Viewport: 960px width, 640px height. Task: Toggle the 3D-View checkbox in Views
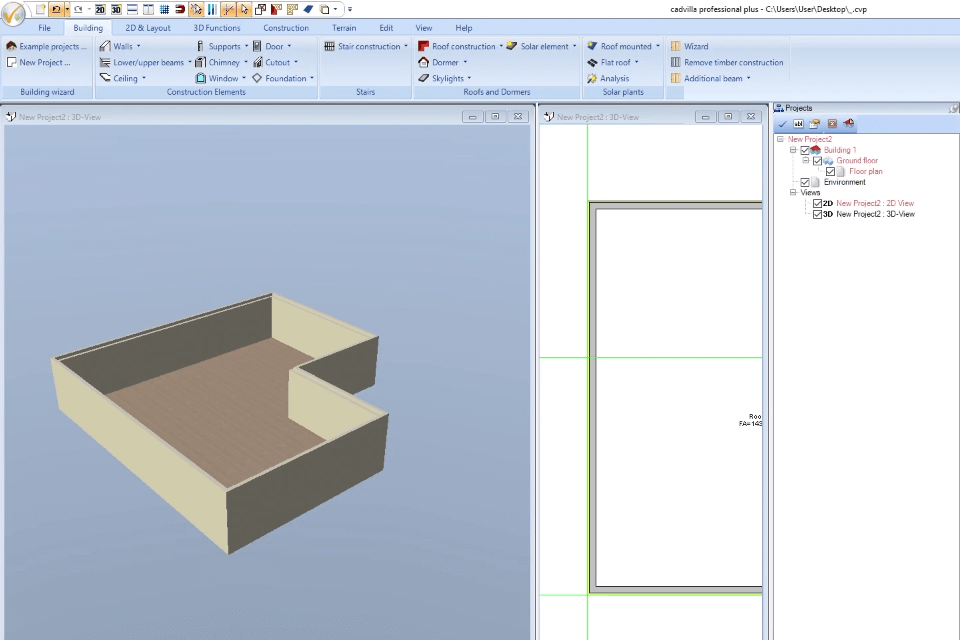[x=817, y=214]
